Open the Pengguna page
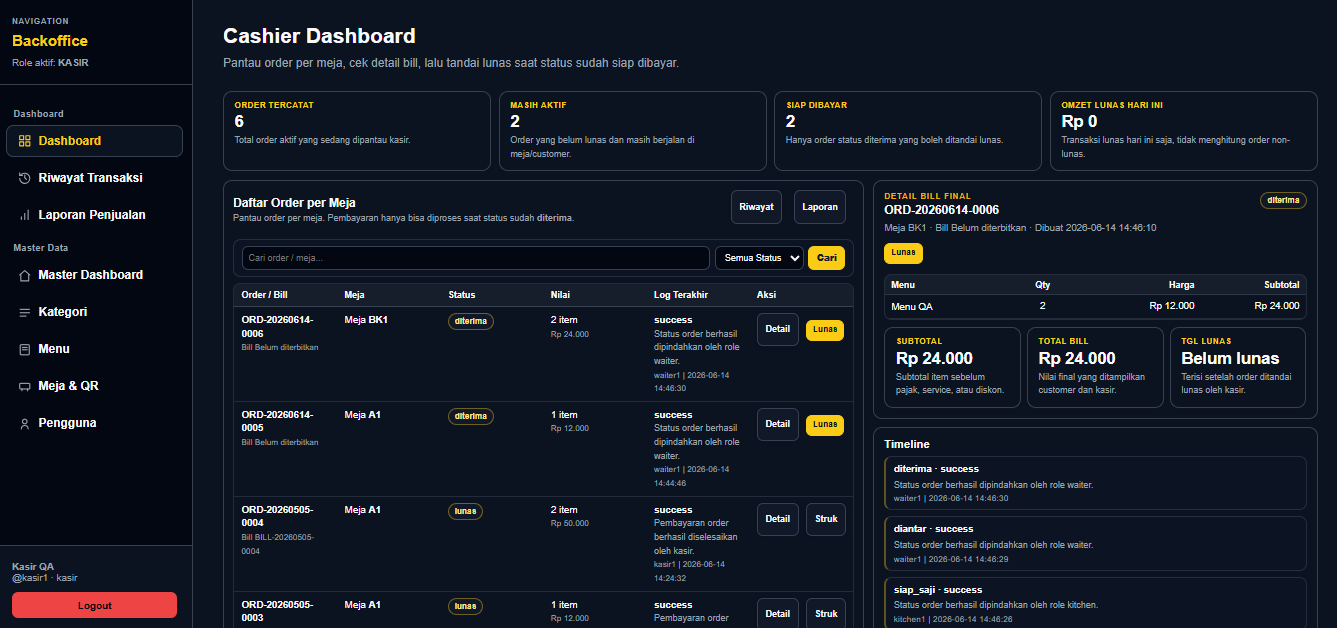 click(x=94, y=423)
